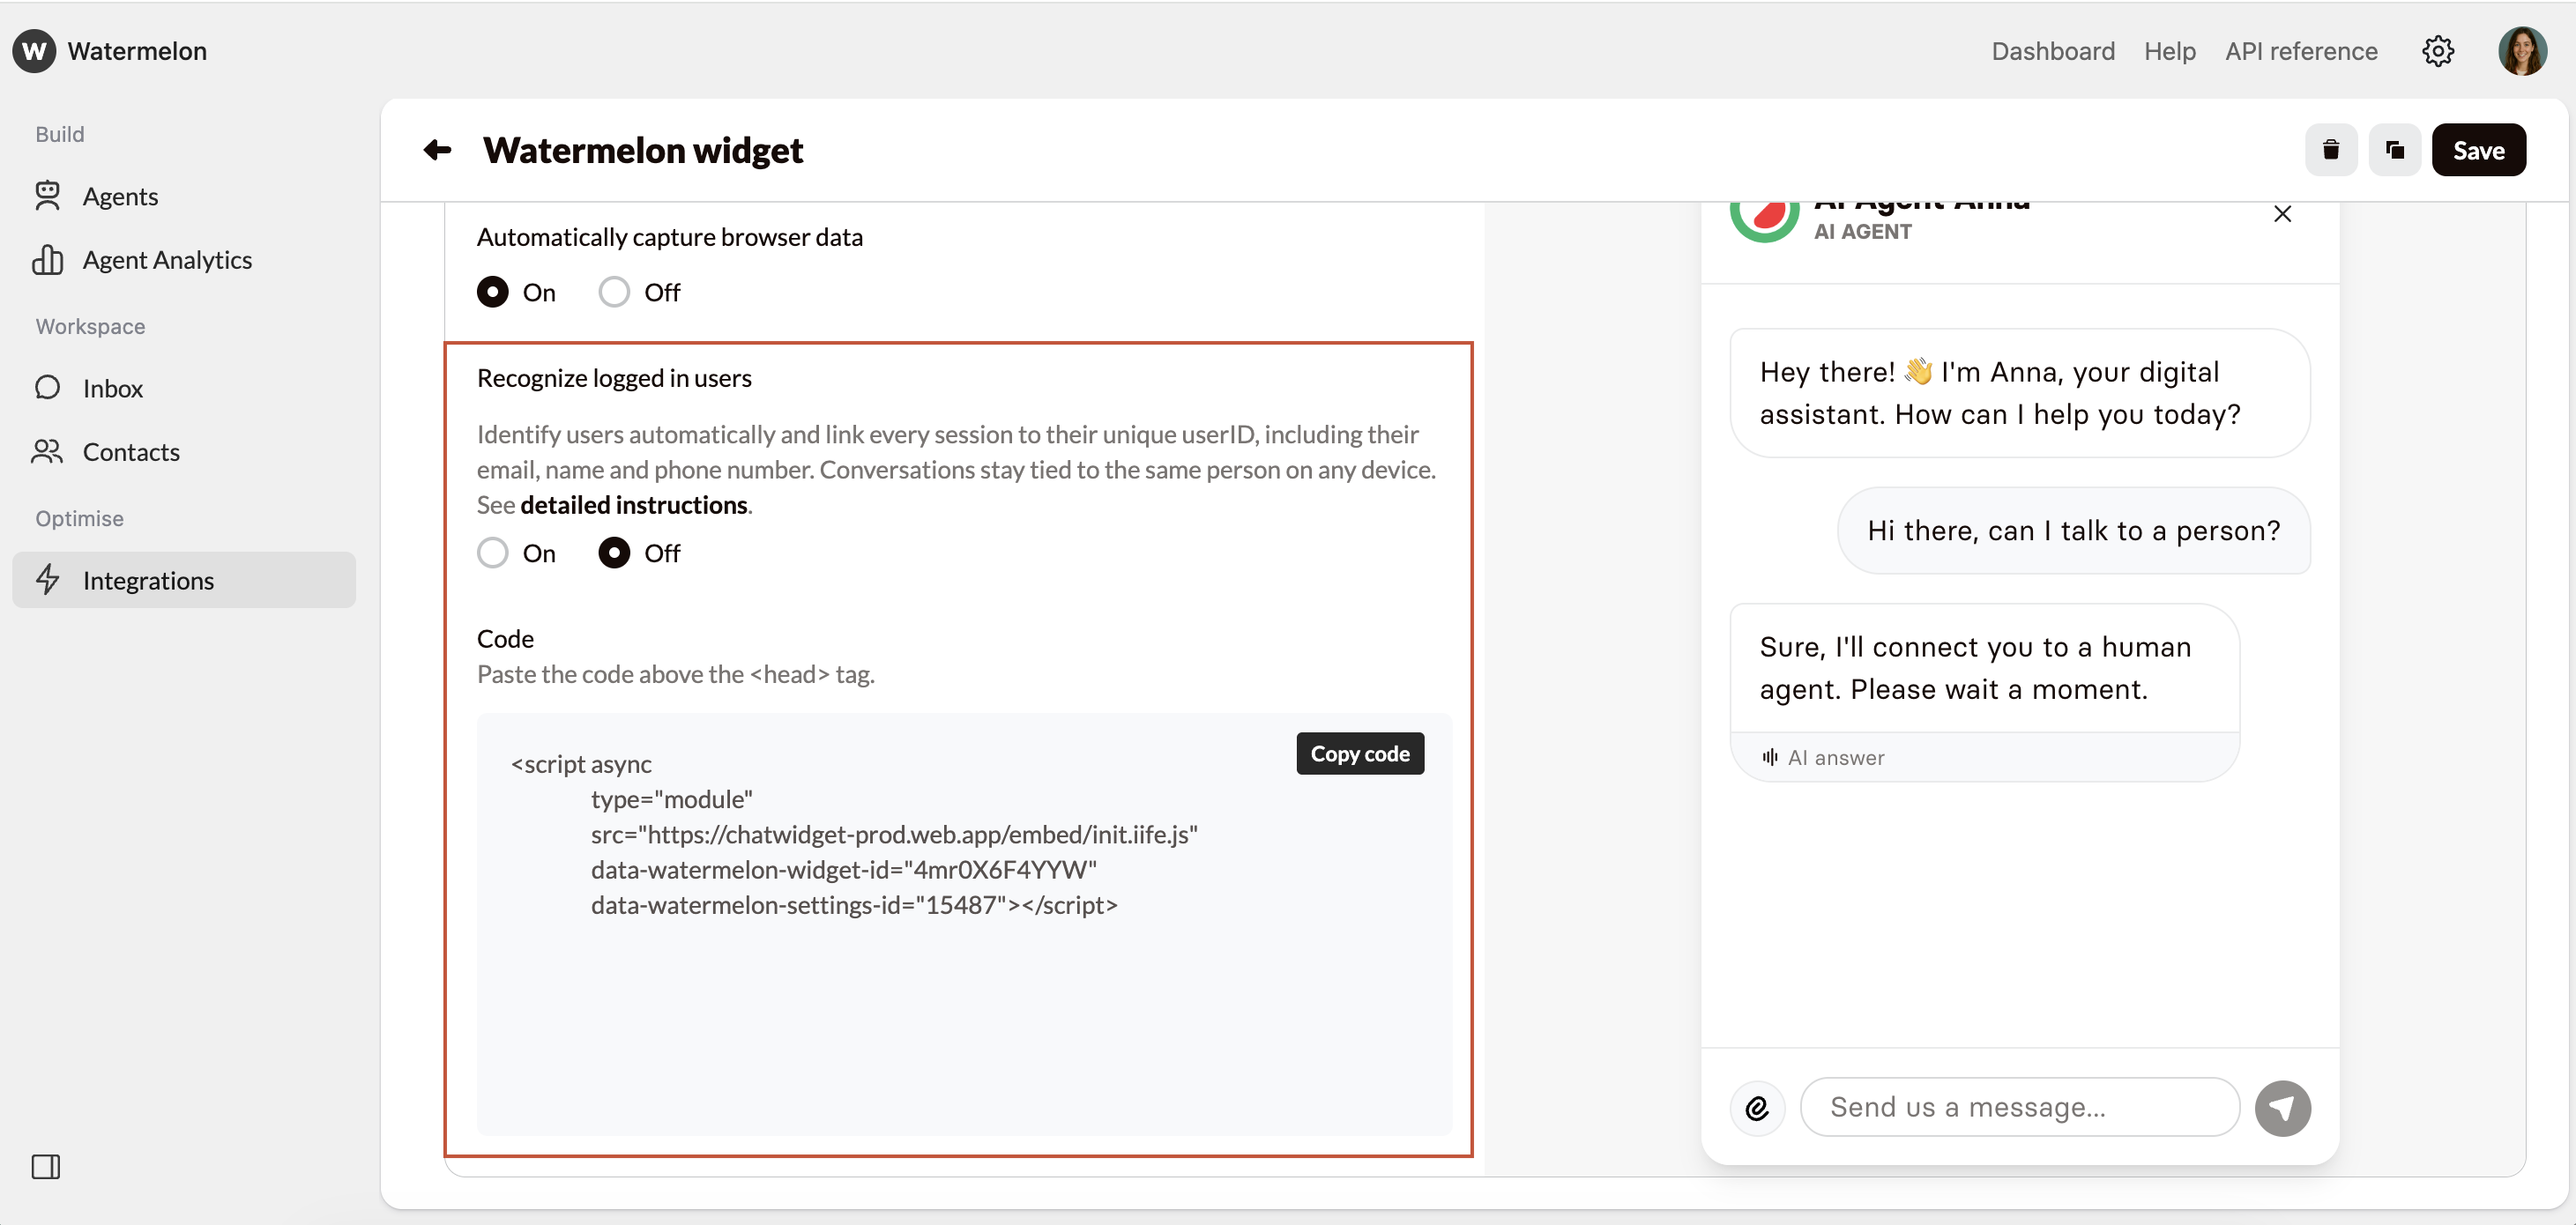
Task: Open Agents in the sidebar
Action: tap(120, 196)
